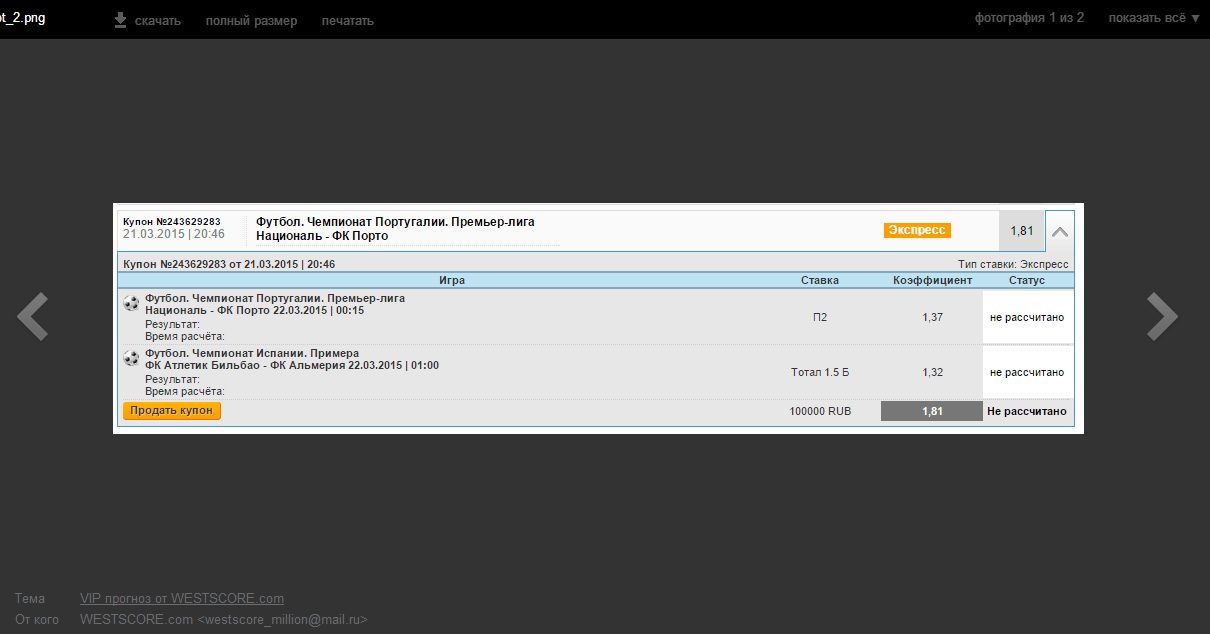Click the "фотография 1 из 2" counter
The image size is (1210, 634).
tap(1029, 18)
